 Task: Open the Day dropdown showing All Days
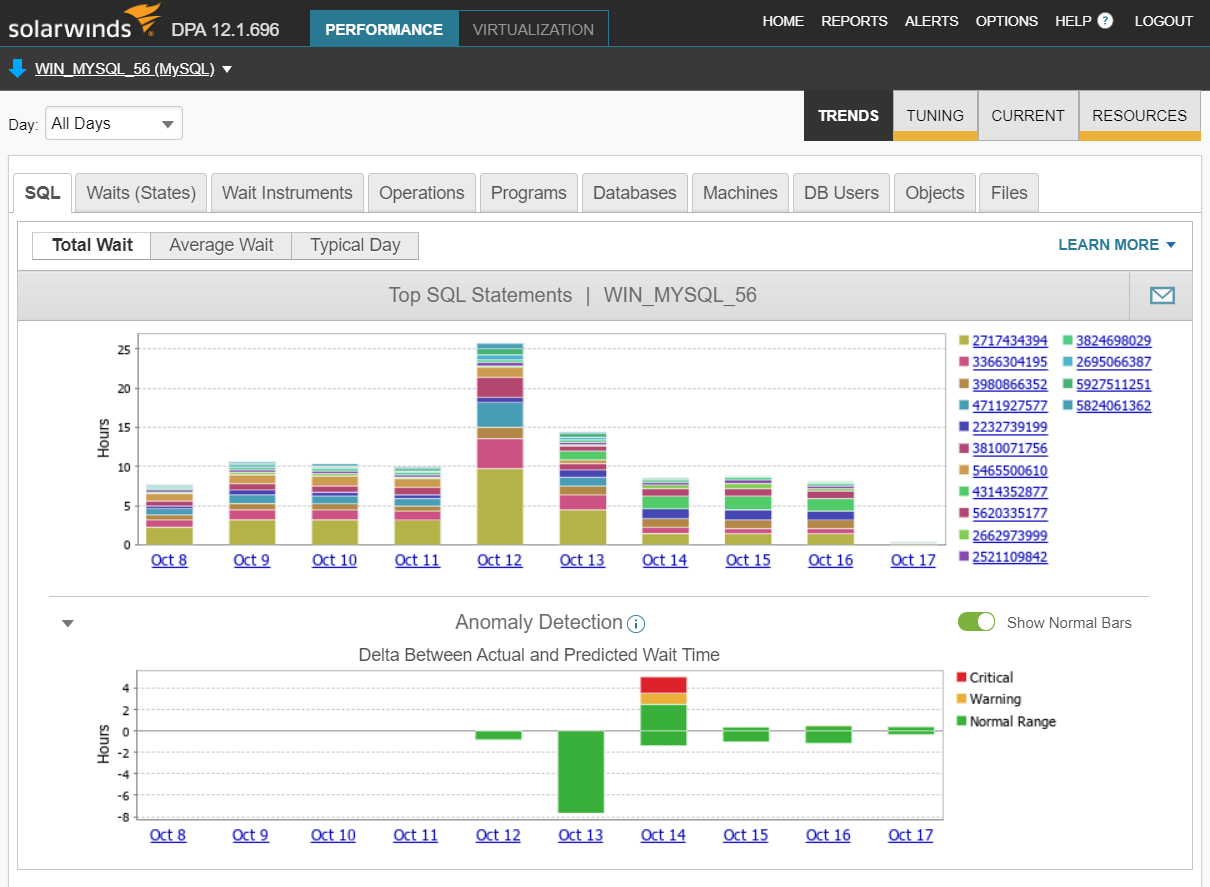pyautogui.click(x=114, y=124)
